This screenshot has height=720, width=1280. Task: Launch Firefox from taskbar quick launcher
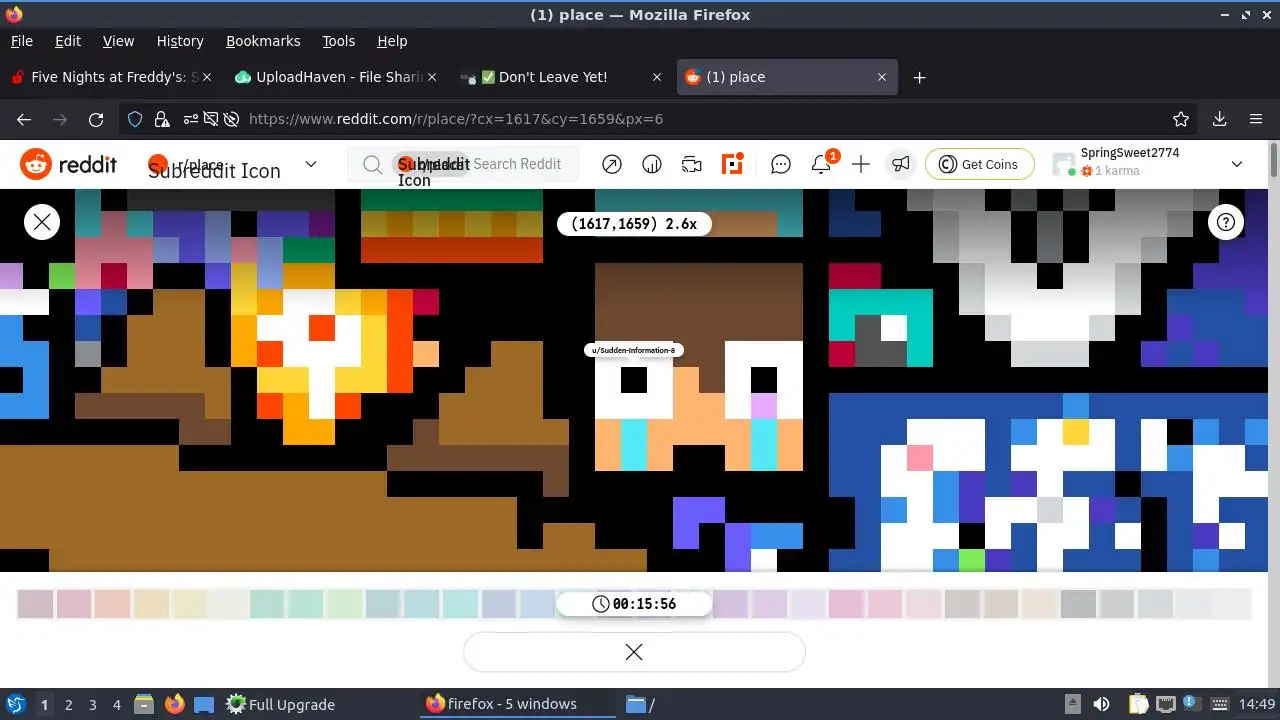click(175, 704)
